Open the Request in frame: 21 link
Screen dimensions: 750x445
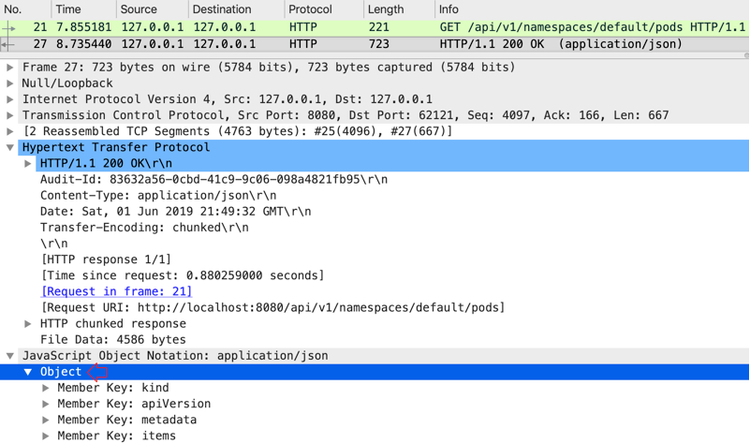116,291
